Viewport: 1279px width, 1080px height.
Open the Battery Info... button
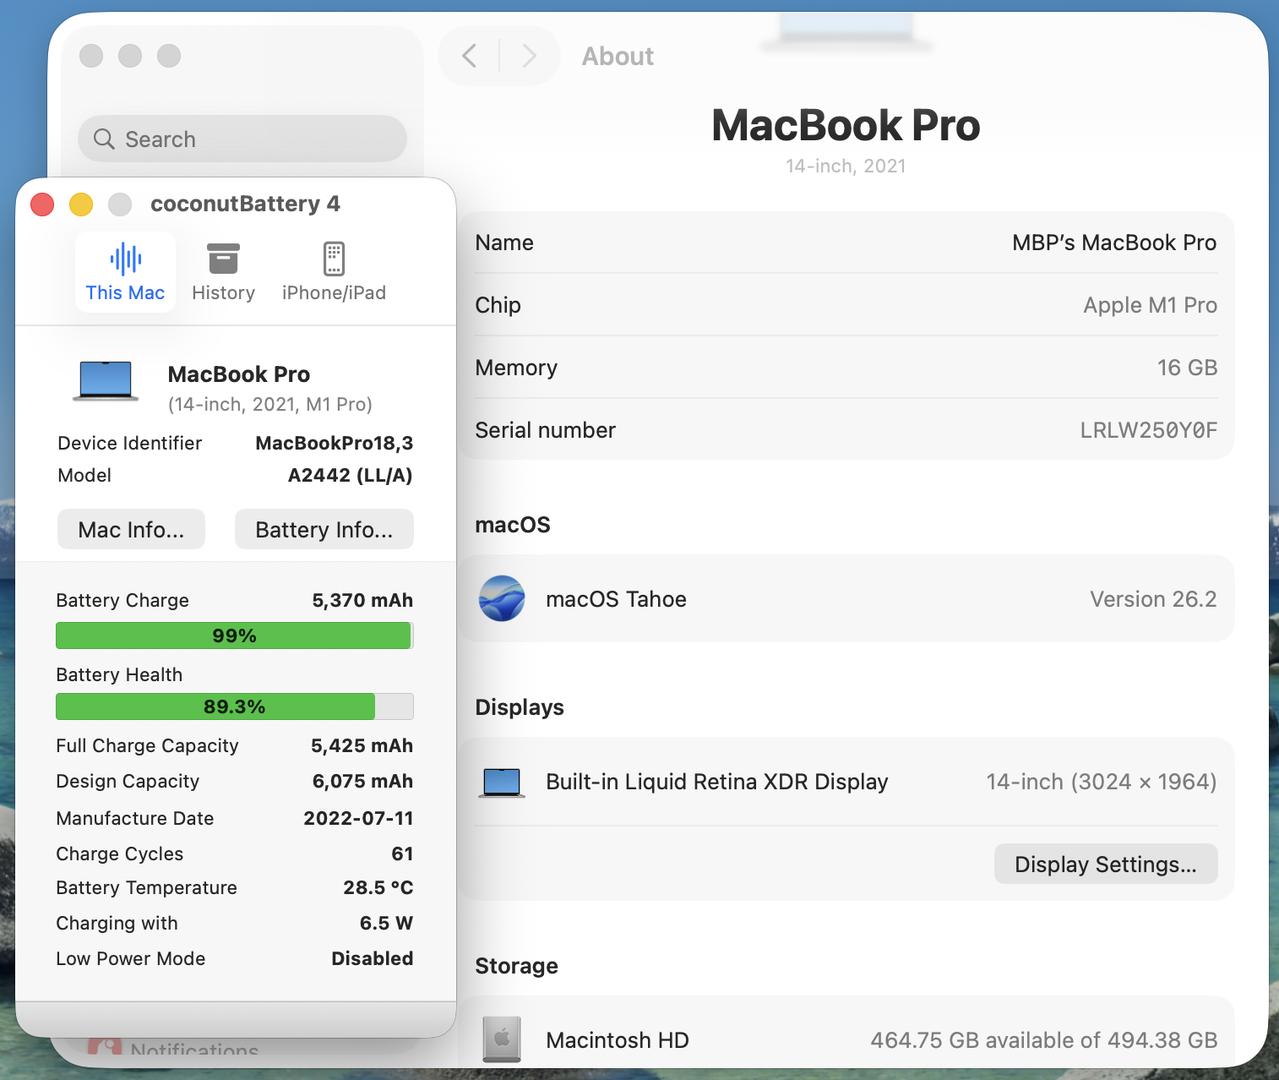[324, 530]
